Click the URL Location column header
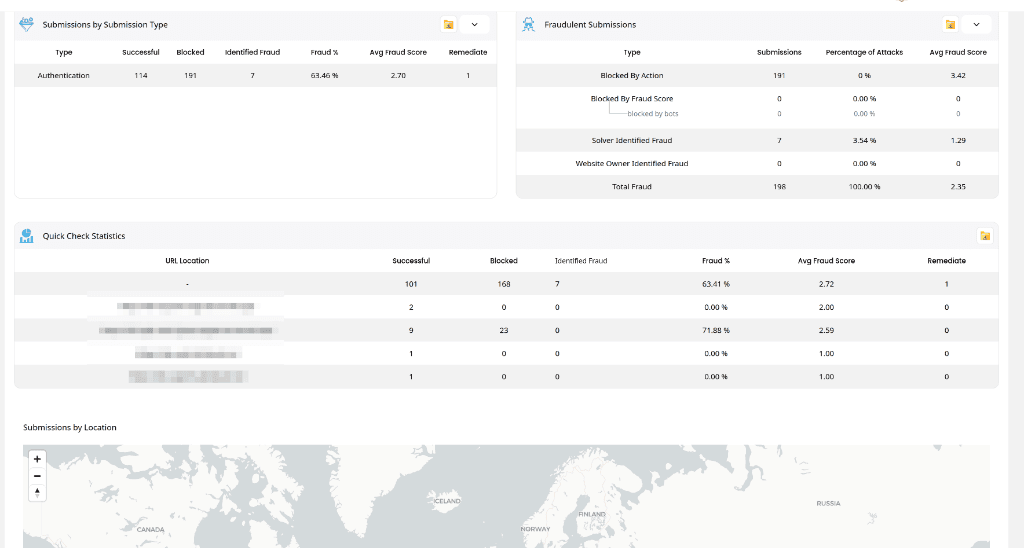The image size is (1024, 548). click(x=187, y=261)
